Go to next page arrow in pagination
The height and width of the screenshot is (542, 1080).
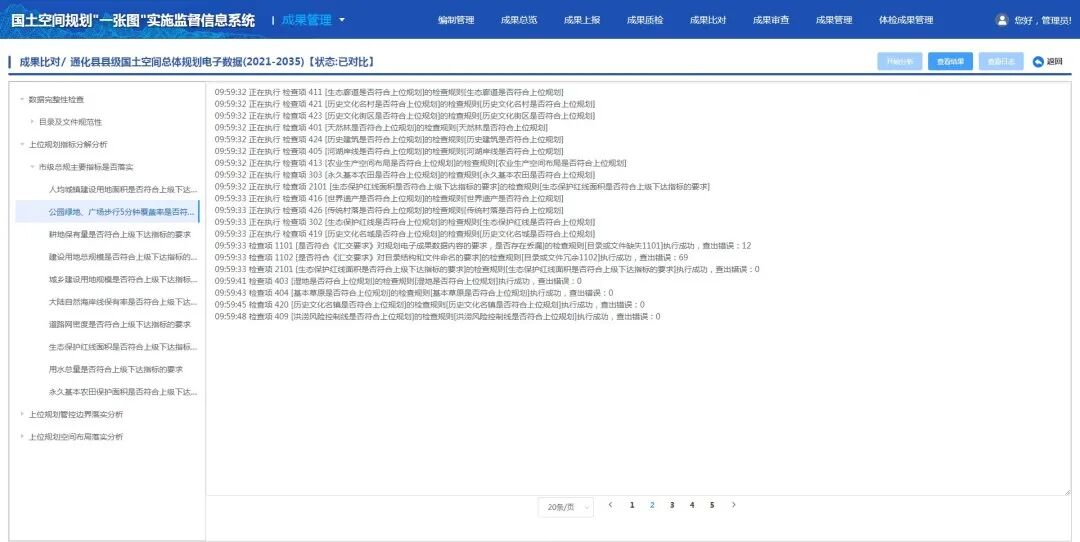734,505
